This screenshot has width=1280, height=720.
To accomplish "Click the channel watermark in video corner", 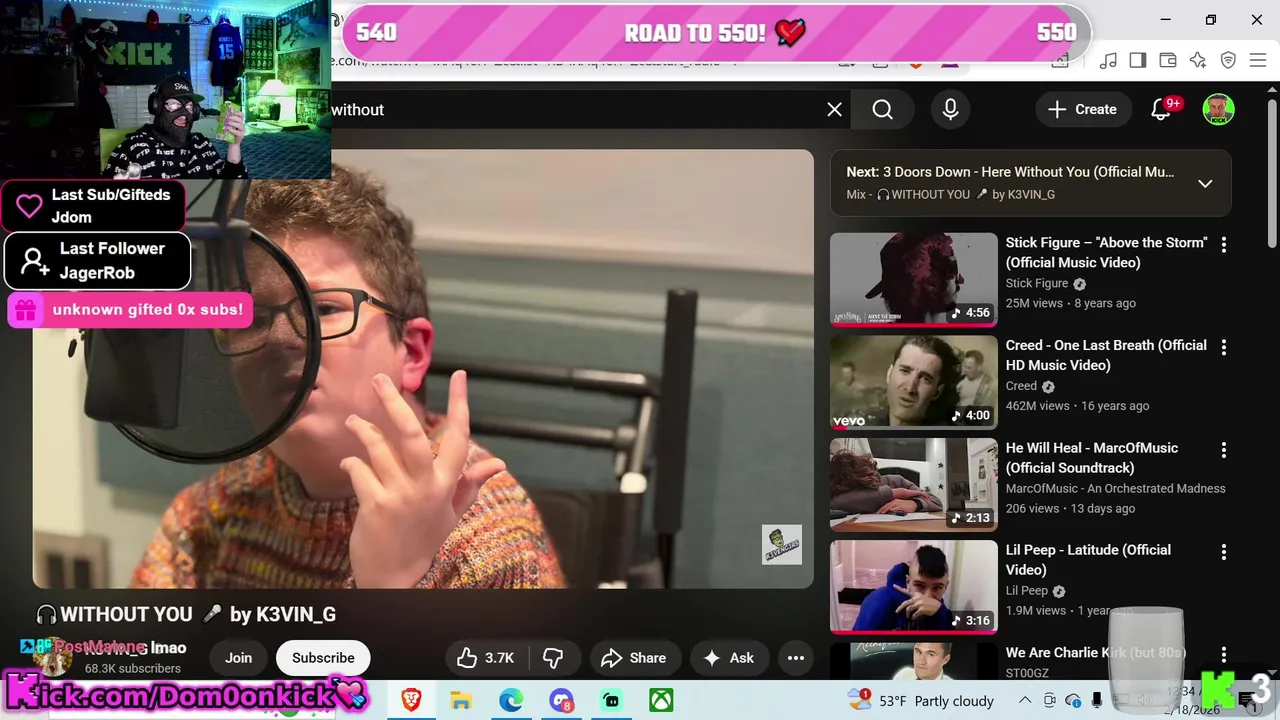I will pos(781,545).
